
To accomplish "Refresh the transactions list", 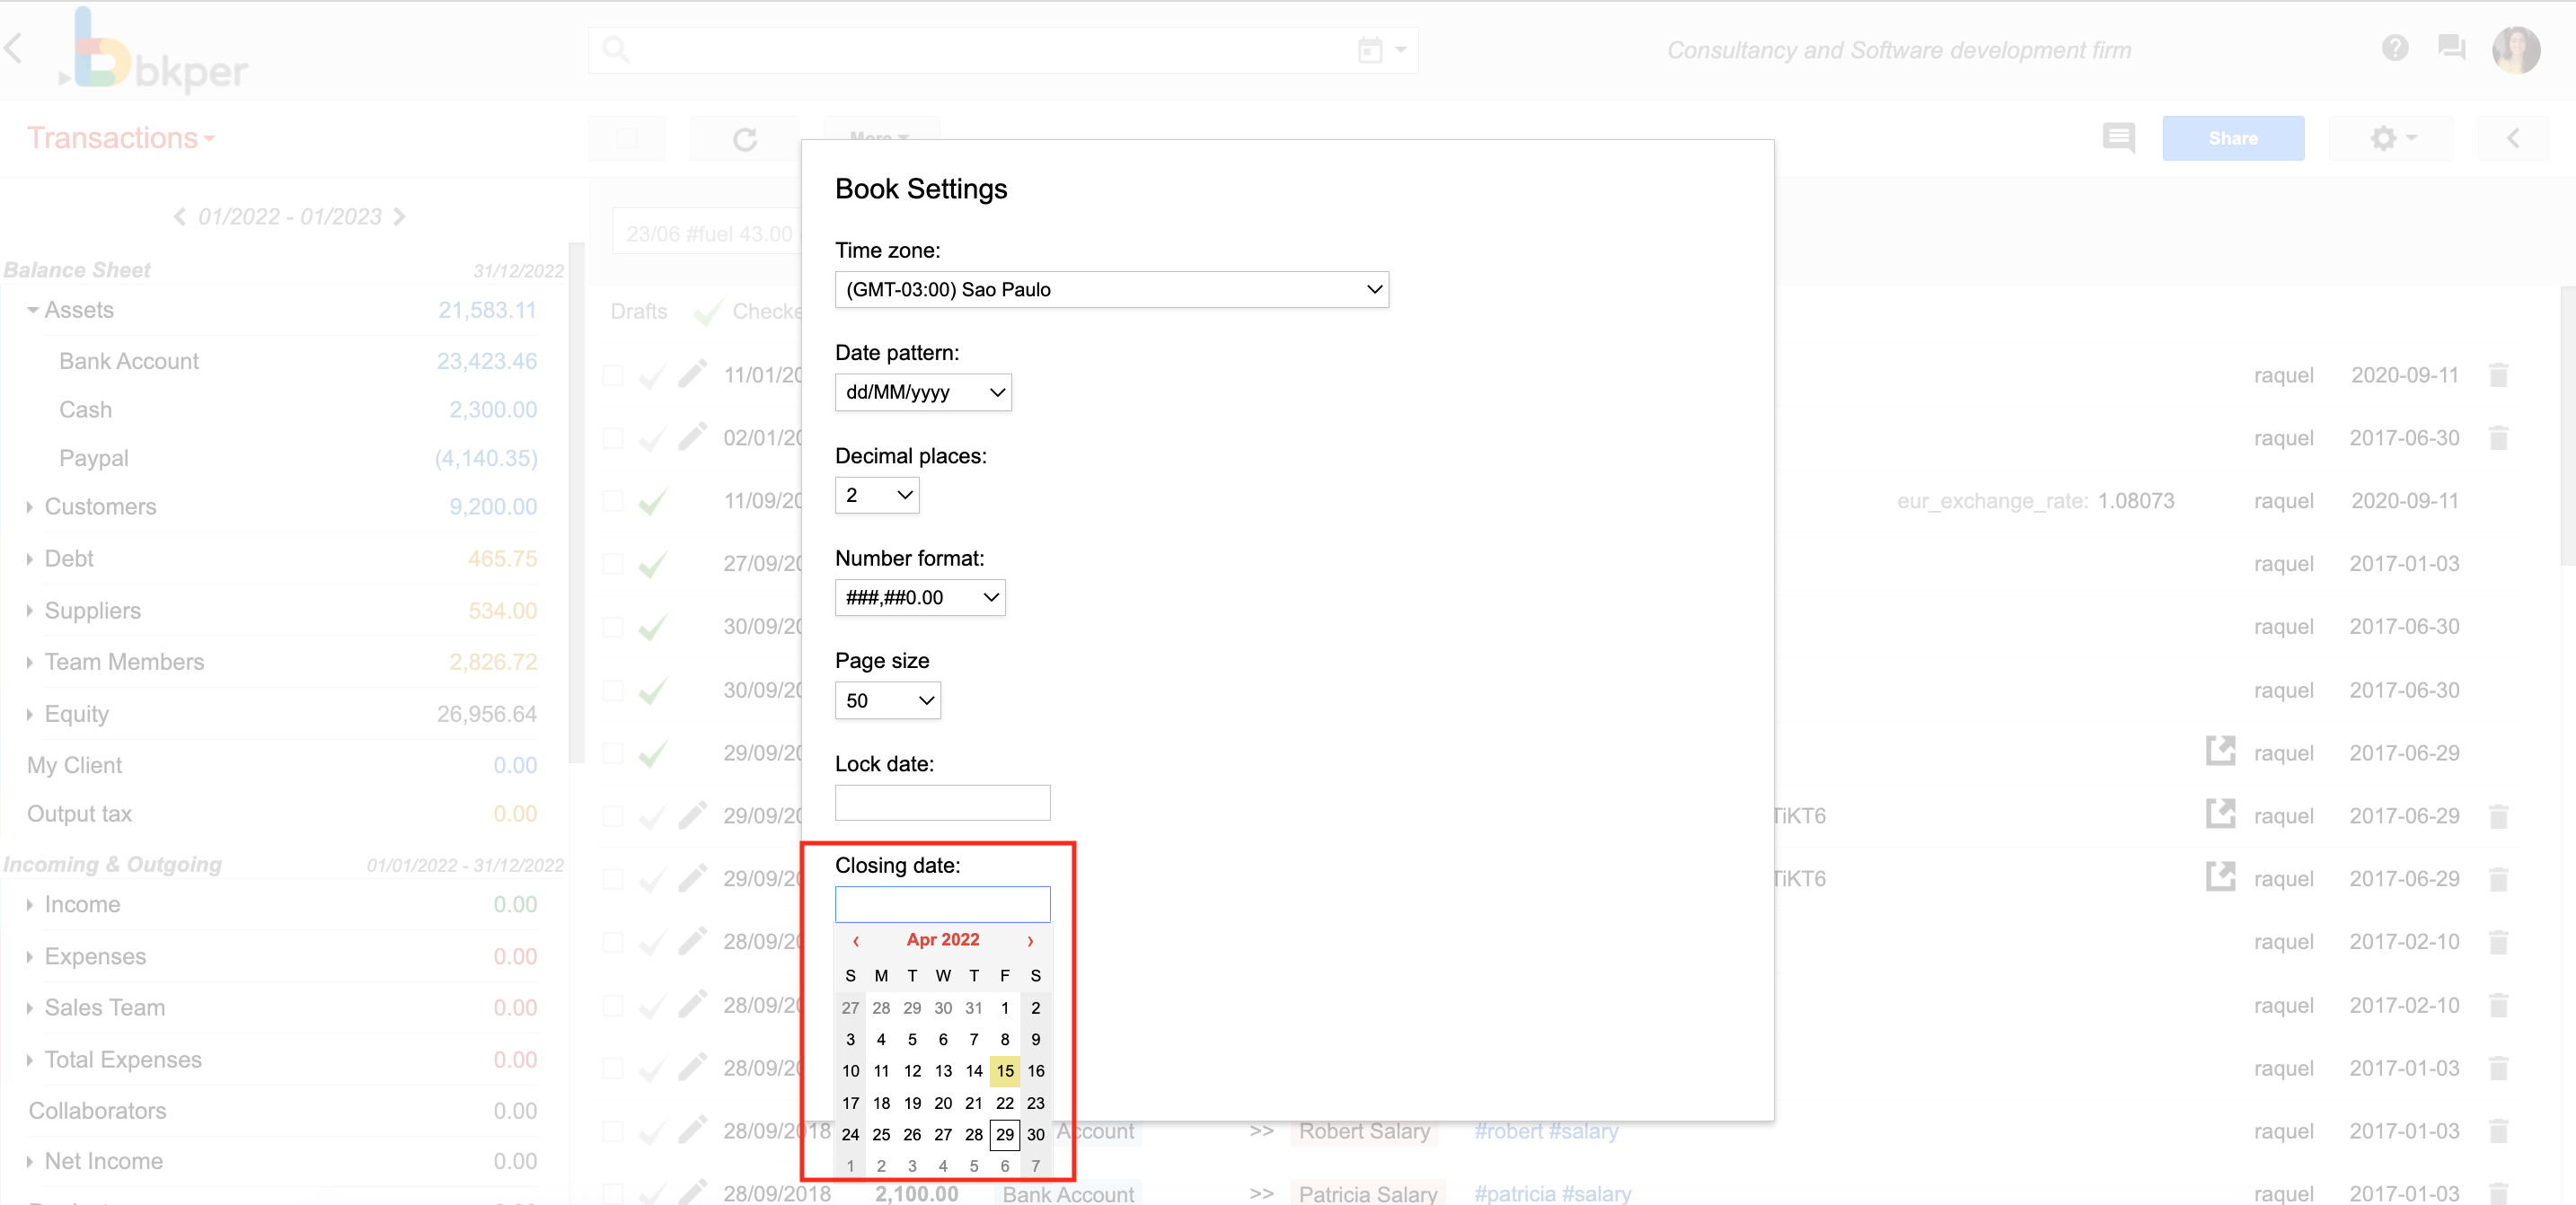I will click(744, 138).
